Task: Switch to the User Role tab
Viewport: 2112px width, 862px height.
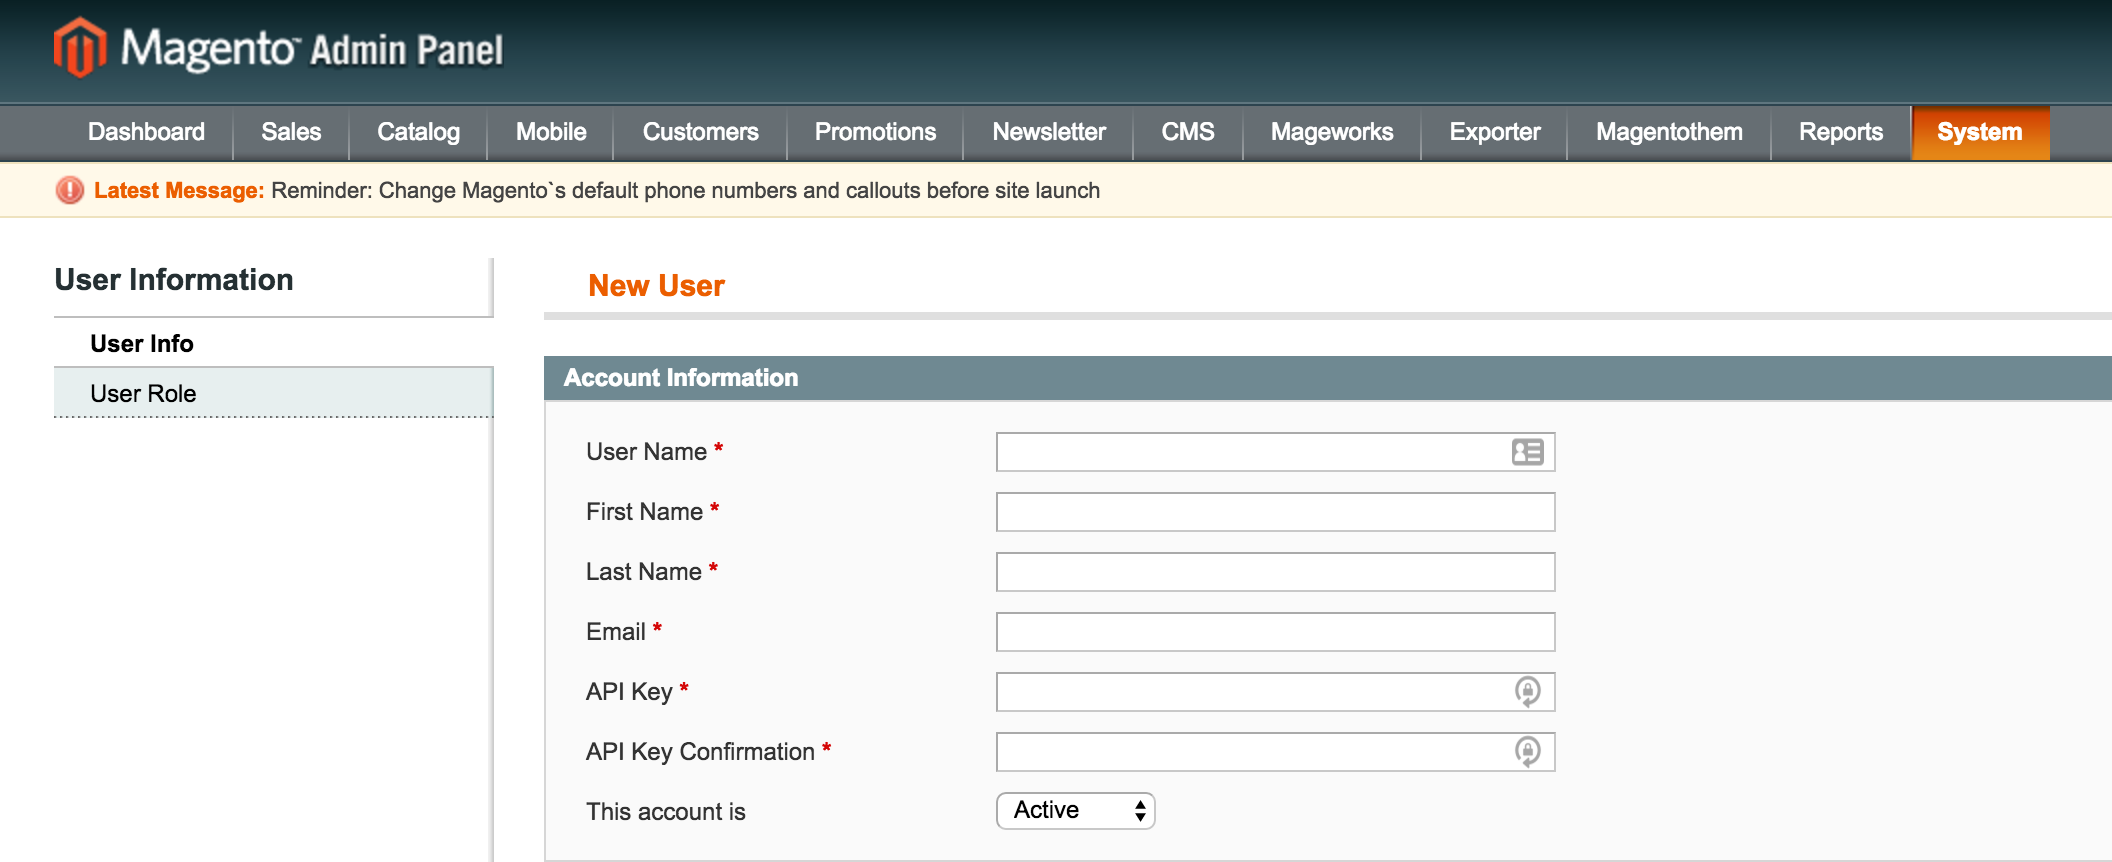Action: [x=273, y=393]
